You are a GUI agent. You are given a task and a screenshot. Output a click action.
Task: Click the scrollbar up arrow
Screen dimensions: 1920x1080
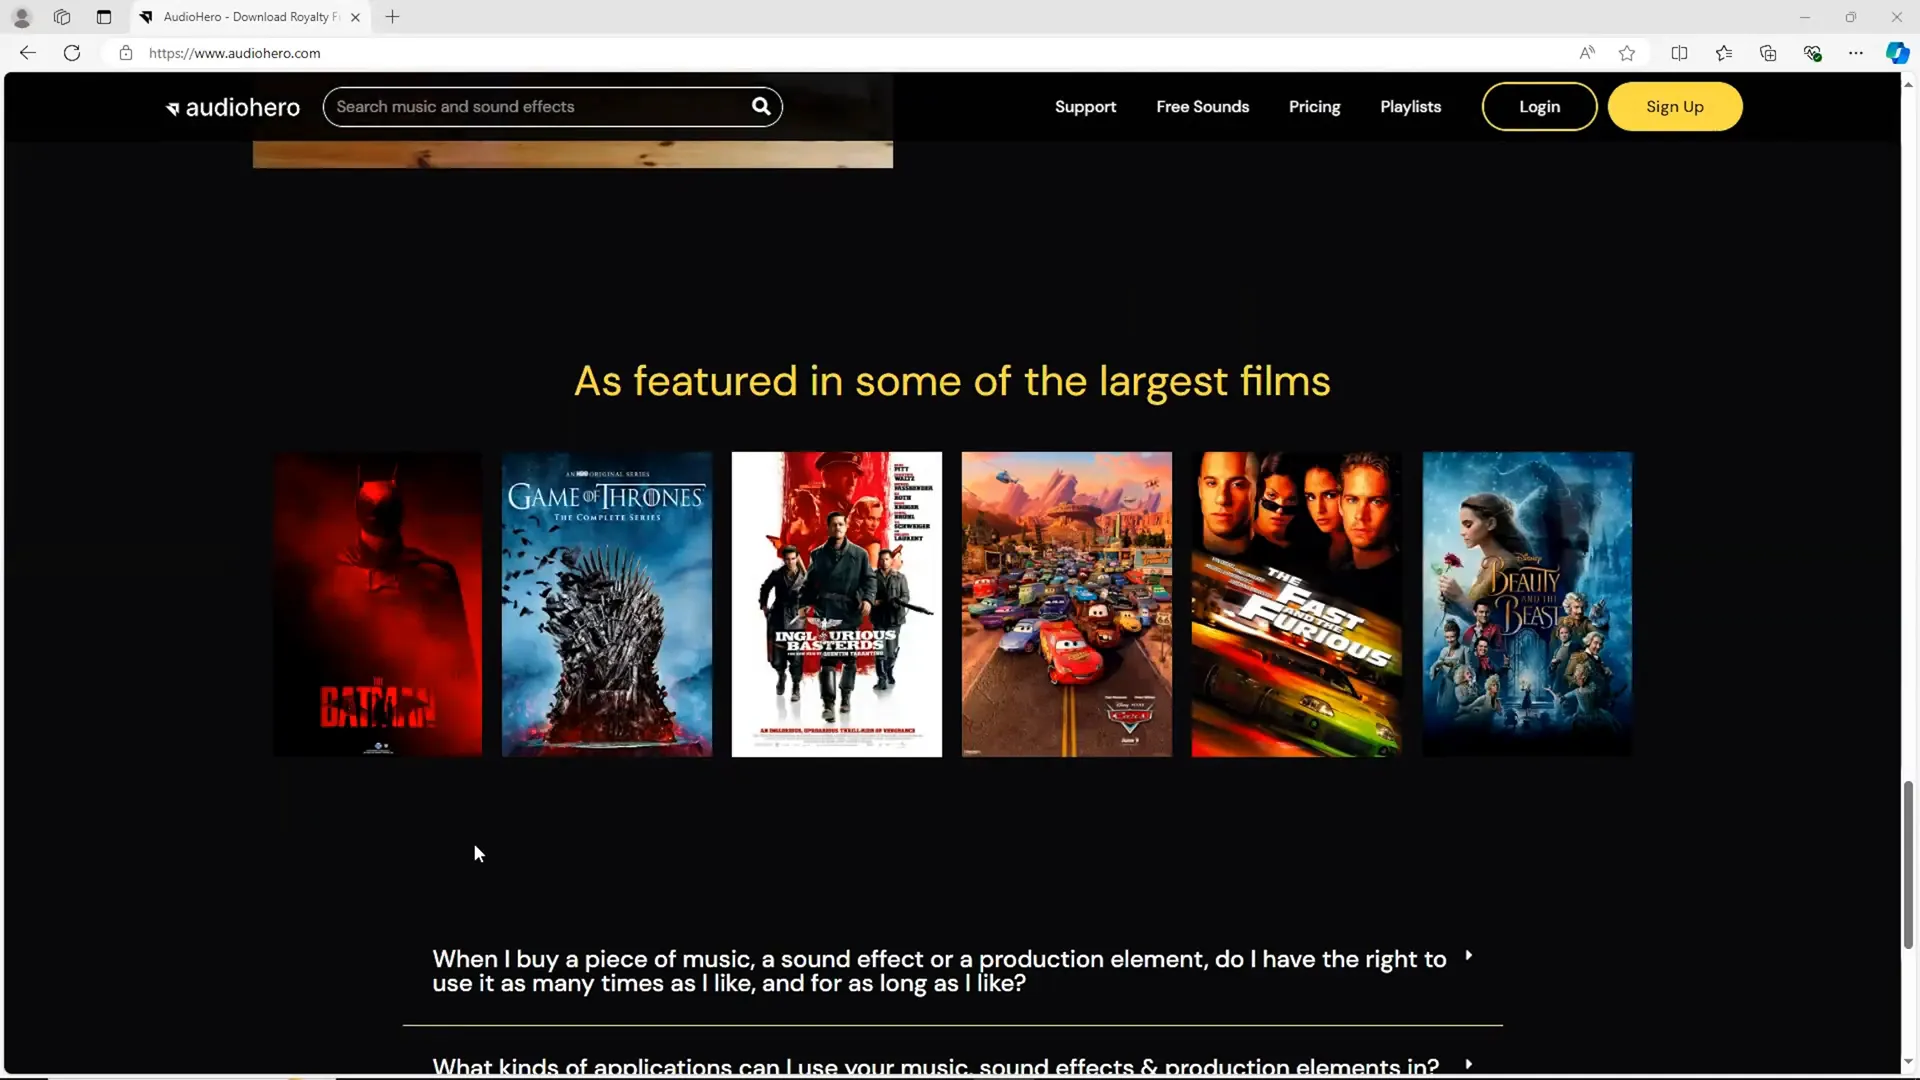[1908, 84]
